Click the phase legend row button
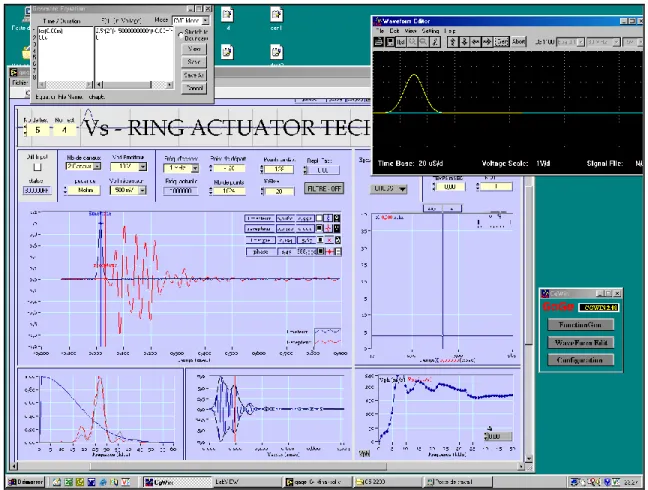 (260, 252)
